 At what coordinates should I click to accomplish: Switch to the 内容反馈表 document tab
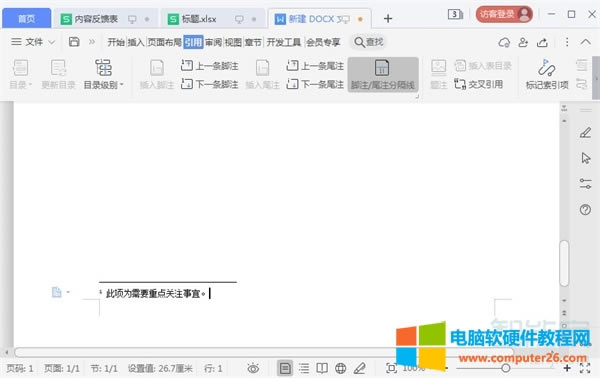click(x=96, y=19)
